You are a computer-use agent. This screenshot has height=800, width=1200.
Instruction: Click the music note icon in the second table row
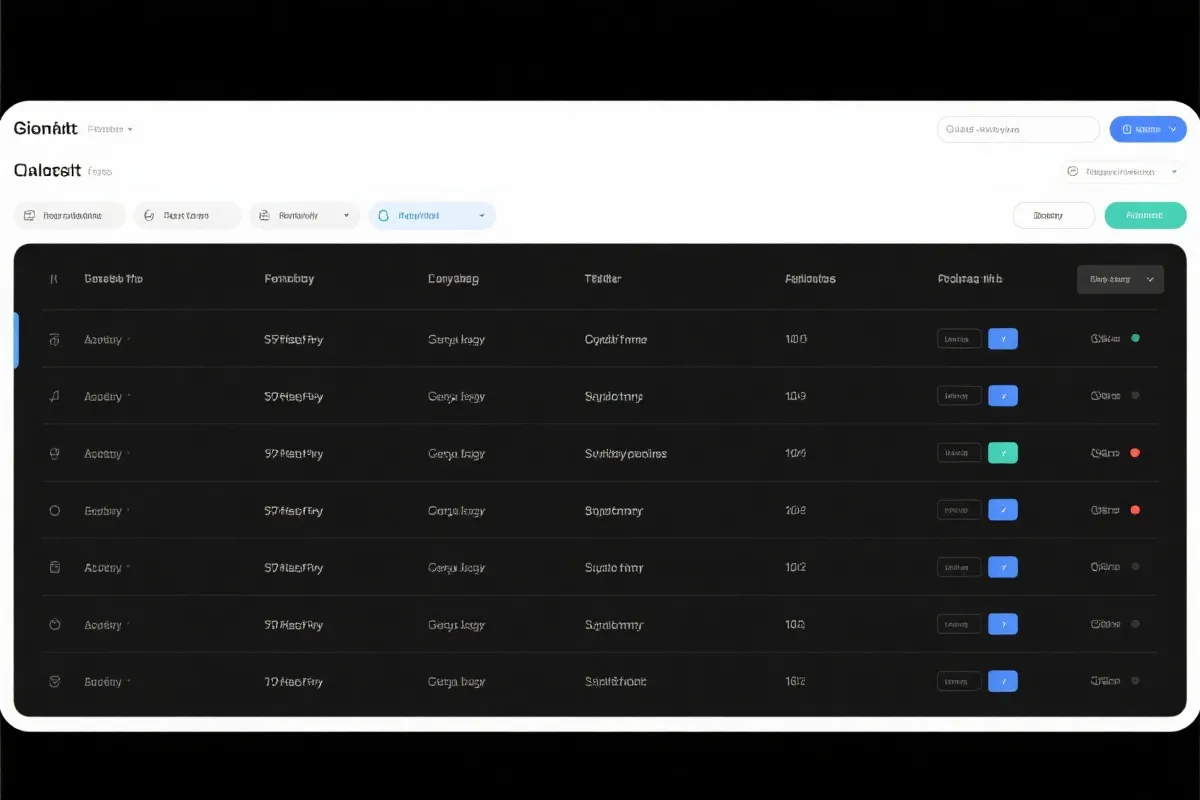click(55, 396)
